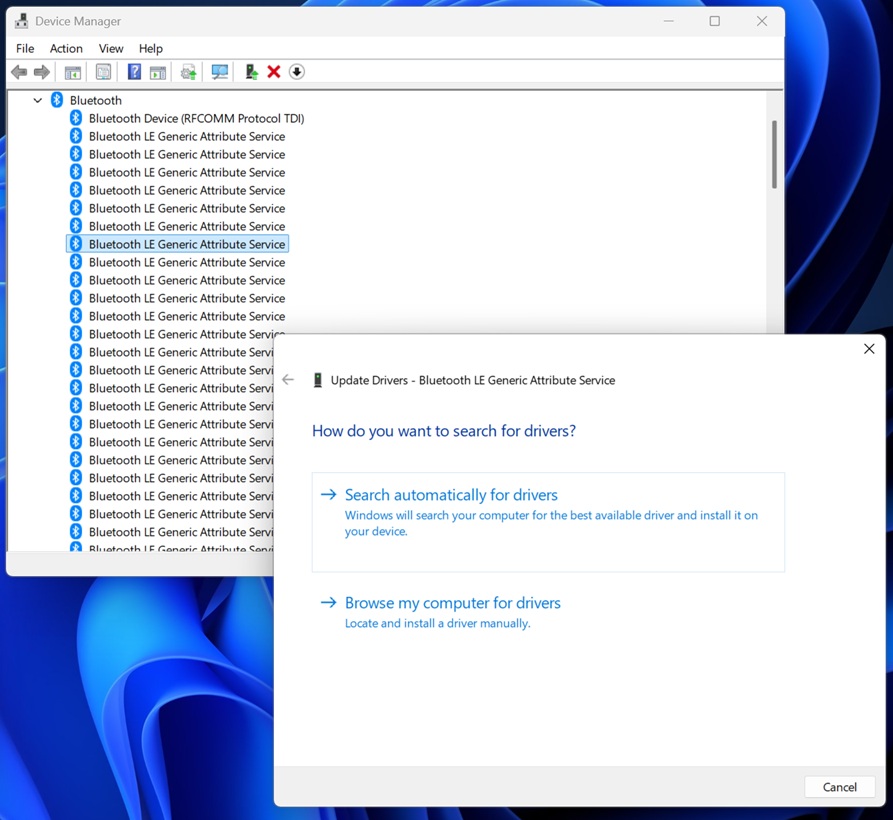The width and height of the screenshot is (893, 820).
Task: Click the Help icon in the toolbar
Action: [133, 71]
